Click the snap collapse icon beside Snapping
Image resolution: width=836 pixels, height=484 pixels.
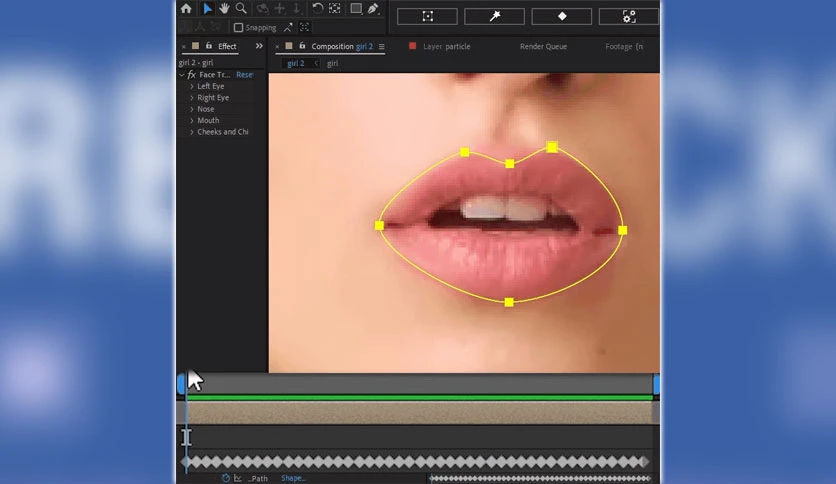(288, 27)
